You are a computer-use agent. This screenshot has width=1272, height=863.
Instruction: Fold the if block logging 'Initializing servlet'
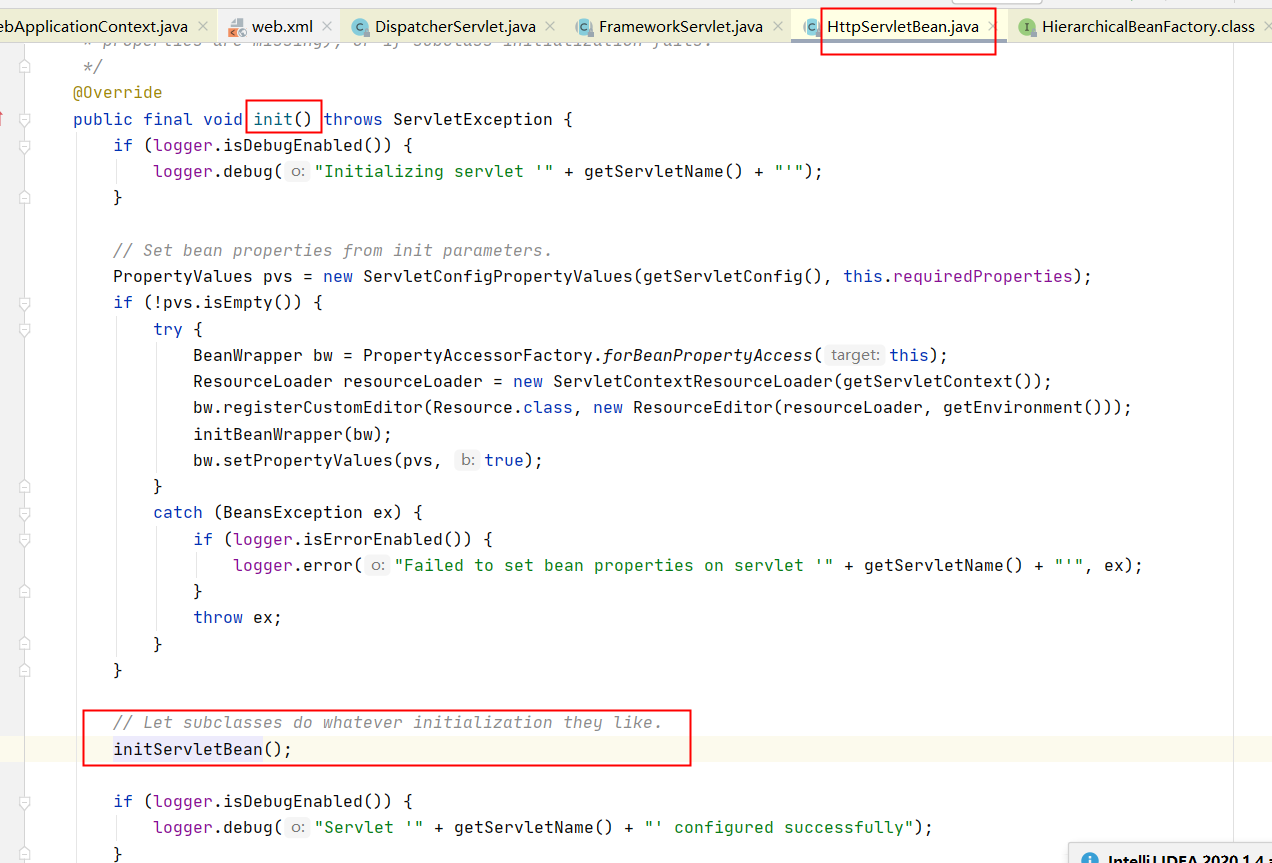pos(25,146)
